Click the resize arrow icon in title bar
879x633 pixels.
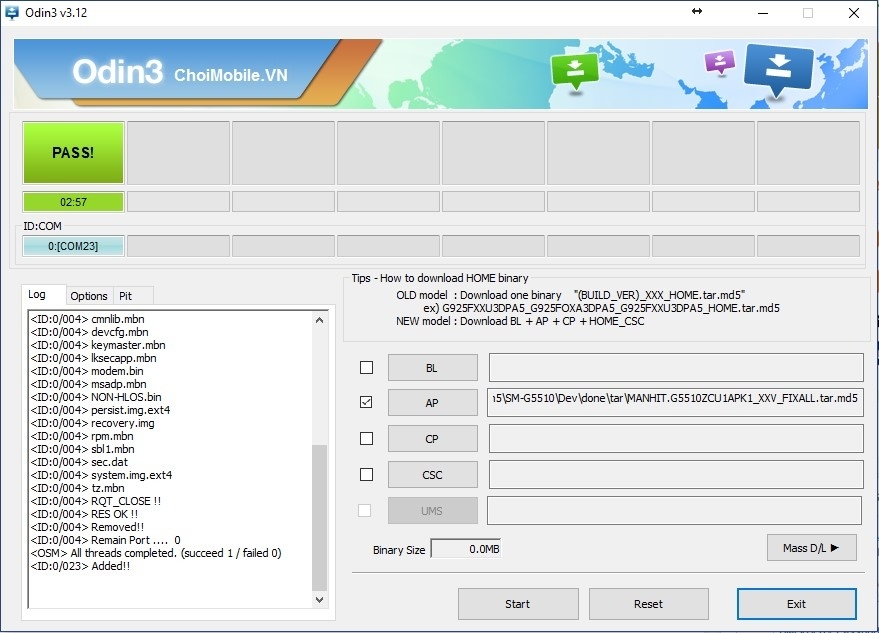pos(697,12)
